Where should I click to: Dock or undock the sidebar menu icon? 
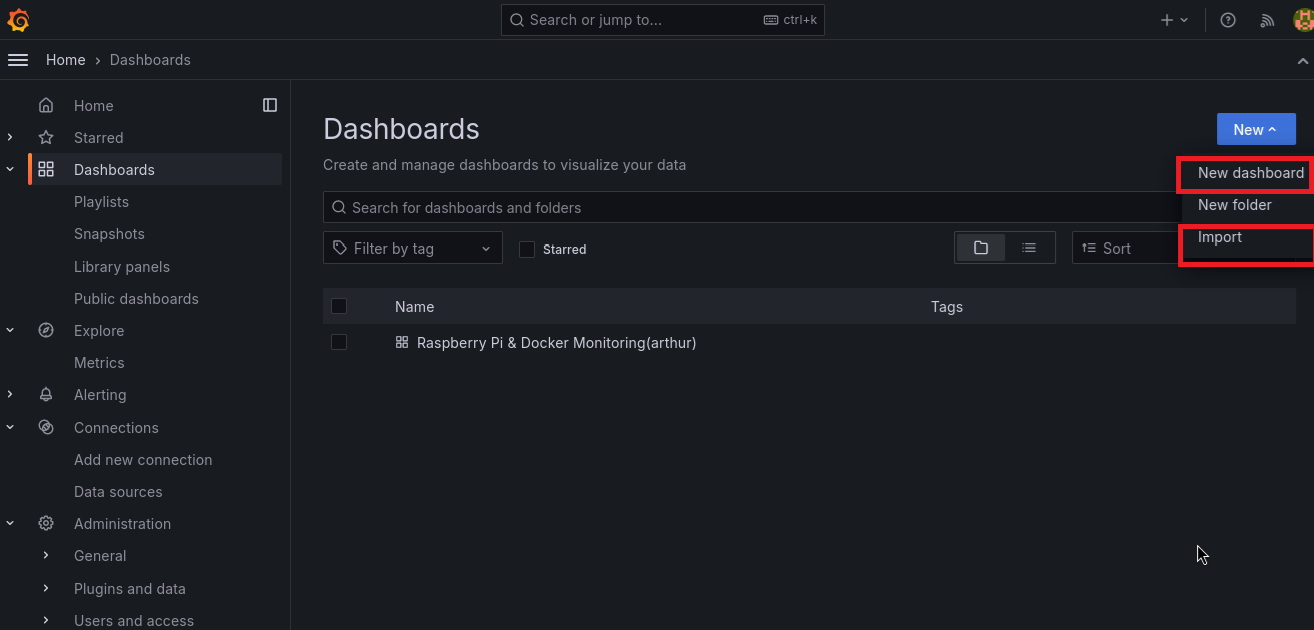tap(270, 105)
